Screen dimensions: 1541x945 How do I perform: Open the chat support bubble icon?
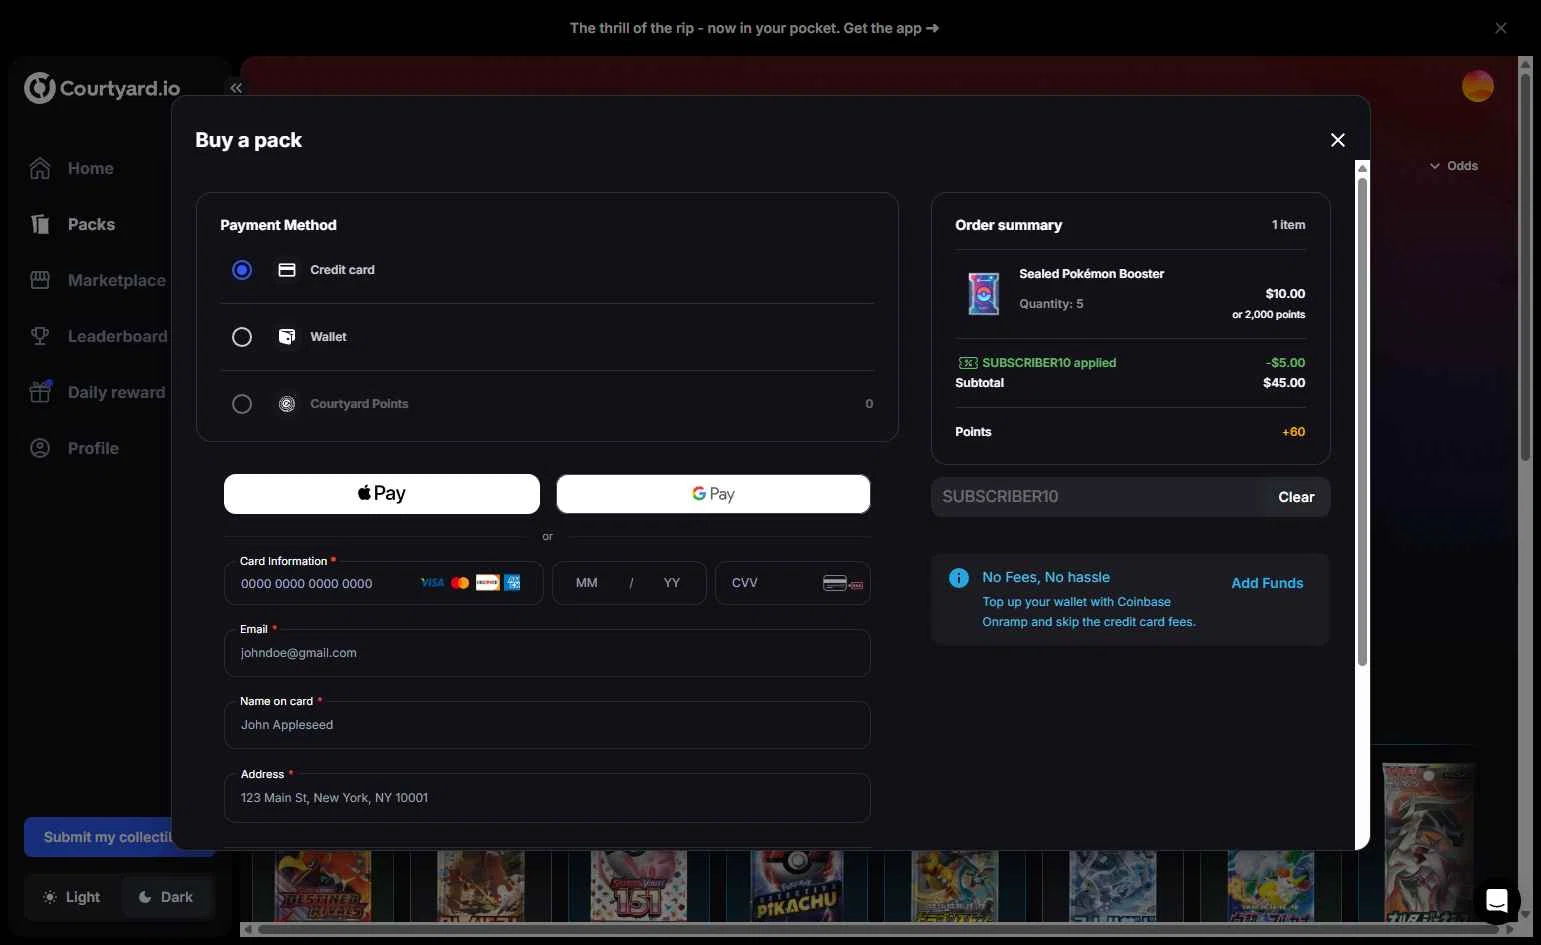point(1497,901)
